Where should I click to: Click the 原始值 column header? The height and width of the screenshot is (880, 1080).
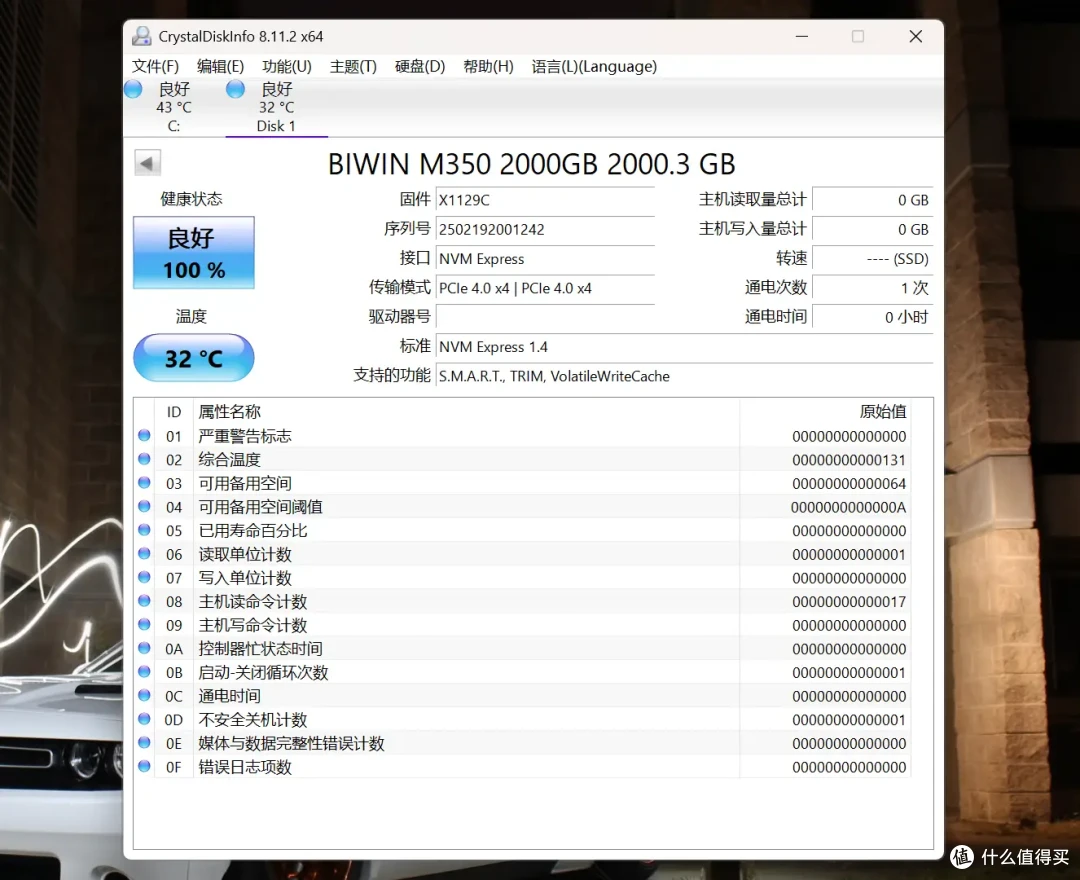pos(825,412)
